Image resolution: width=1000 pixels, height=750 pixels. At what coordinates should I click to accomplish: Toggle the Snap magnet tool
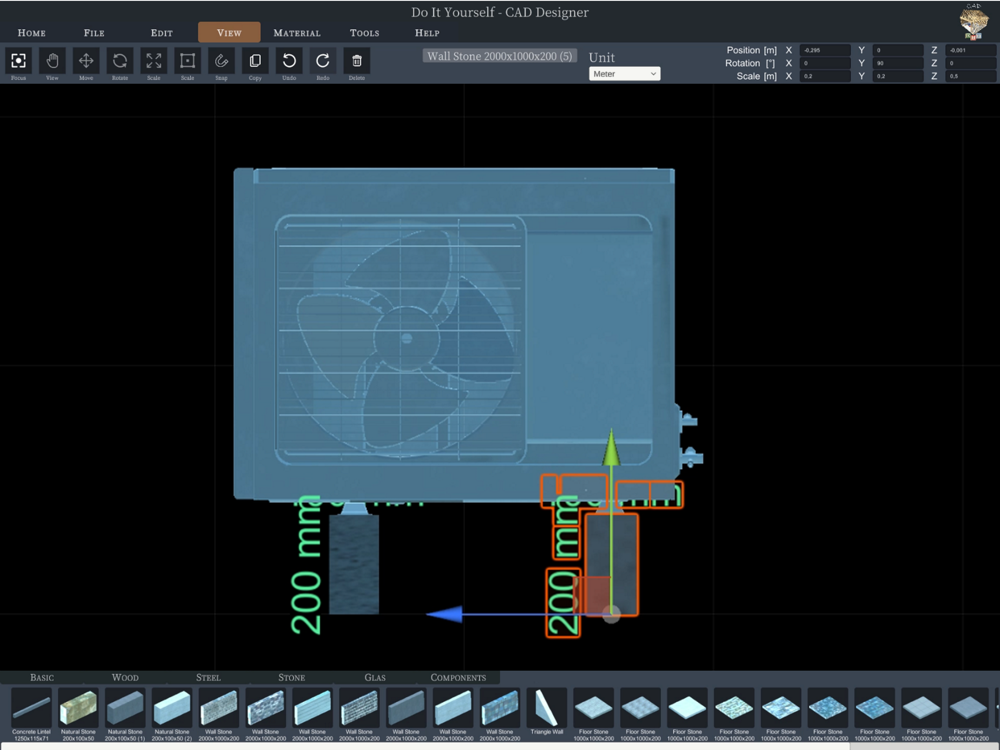(x=221, y=61)
